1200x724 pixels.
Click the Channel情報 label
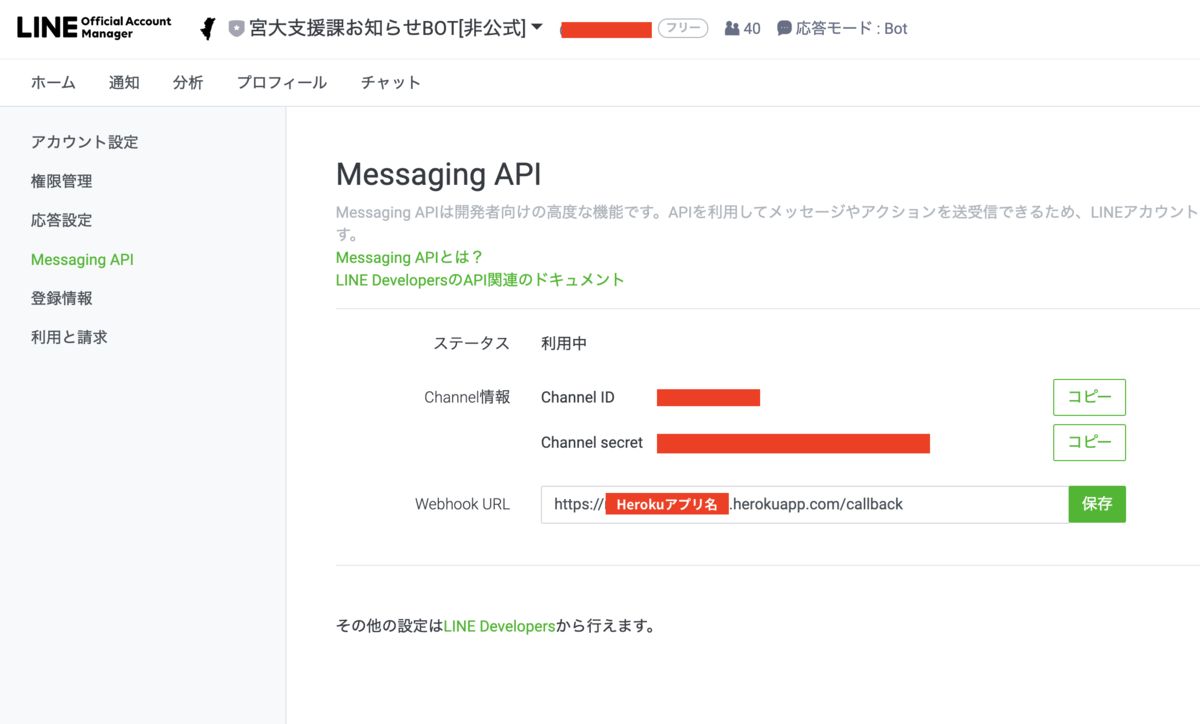coord(467,397)
